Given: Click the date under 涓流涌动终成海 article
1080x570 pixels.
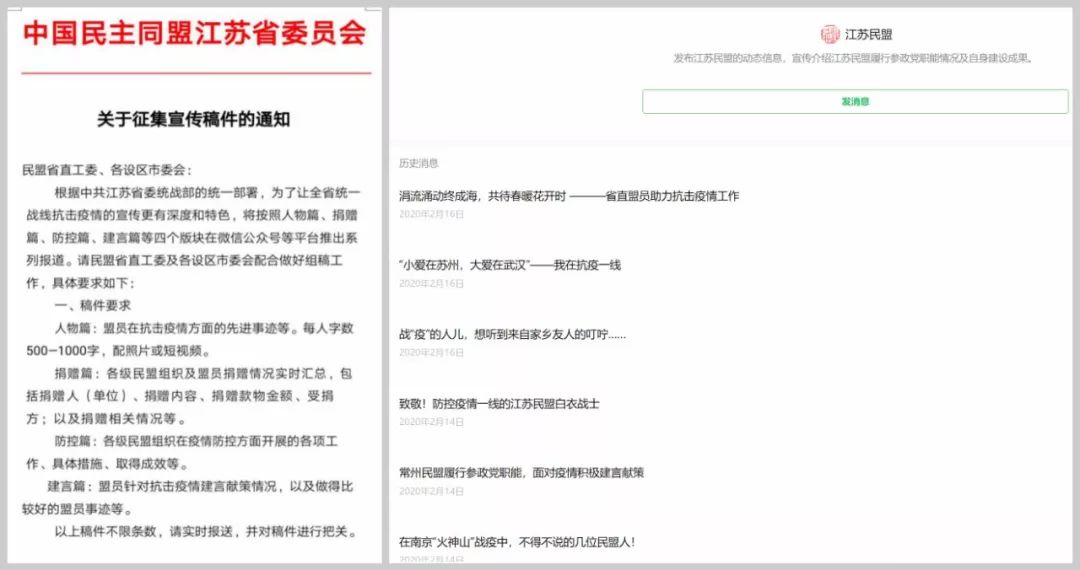Looking at the screenshot, I should click(x=431, y=214).
